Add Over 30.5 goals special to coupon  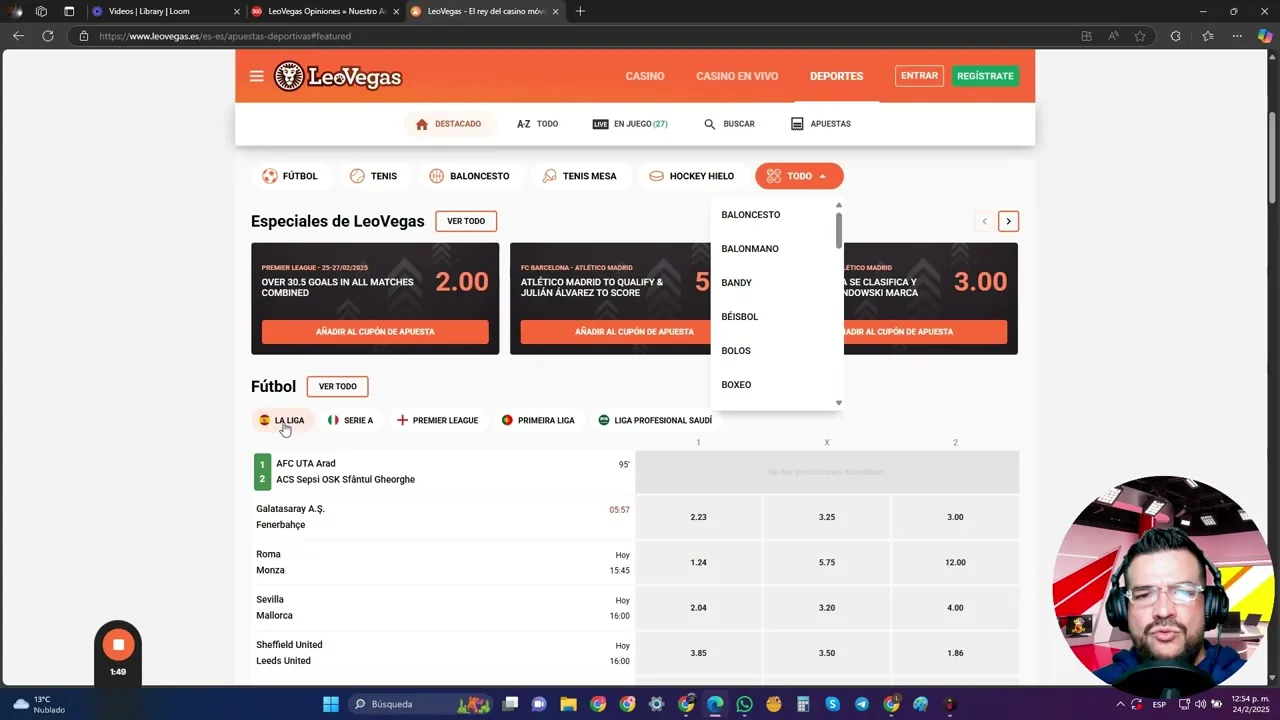[x=375, y=332]
